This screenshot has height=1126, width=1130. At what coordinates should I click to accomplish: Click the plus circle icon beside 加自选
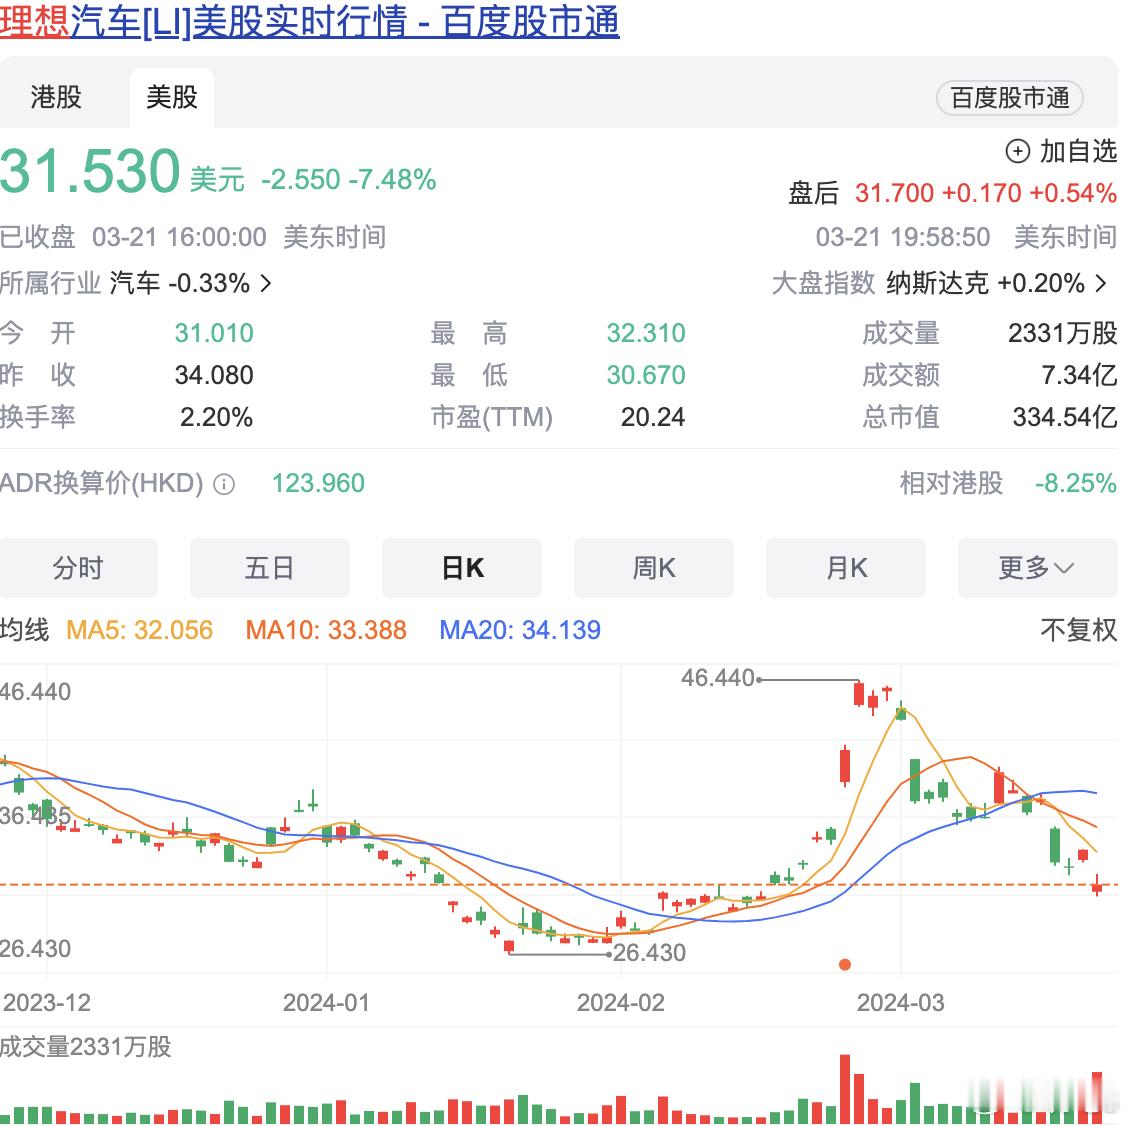click(1017, 151)
